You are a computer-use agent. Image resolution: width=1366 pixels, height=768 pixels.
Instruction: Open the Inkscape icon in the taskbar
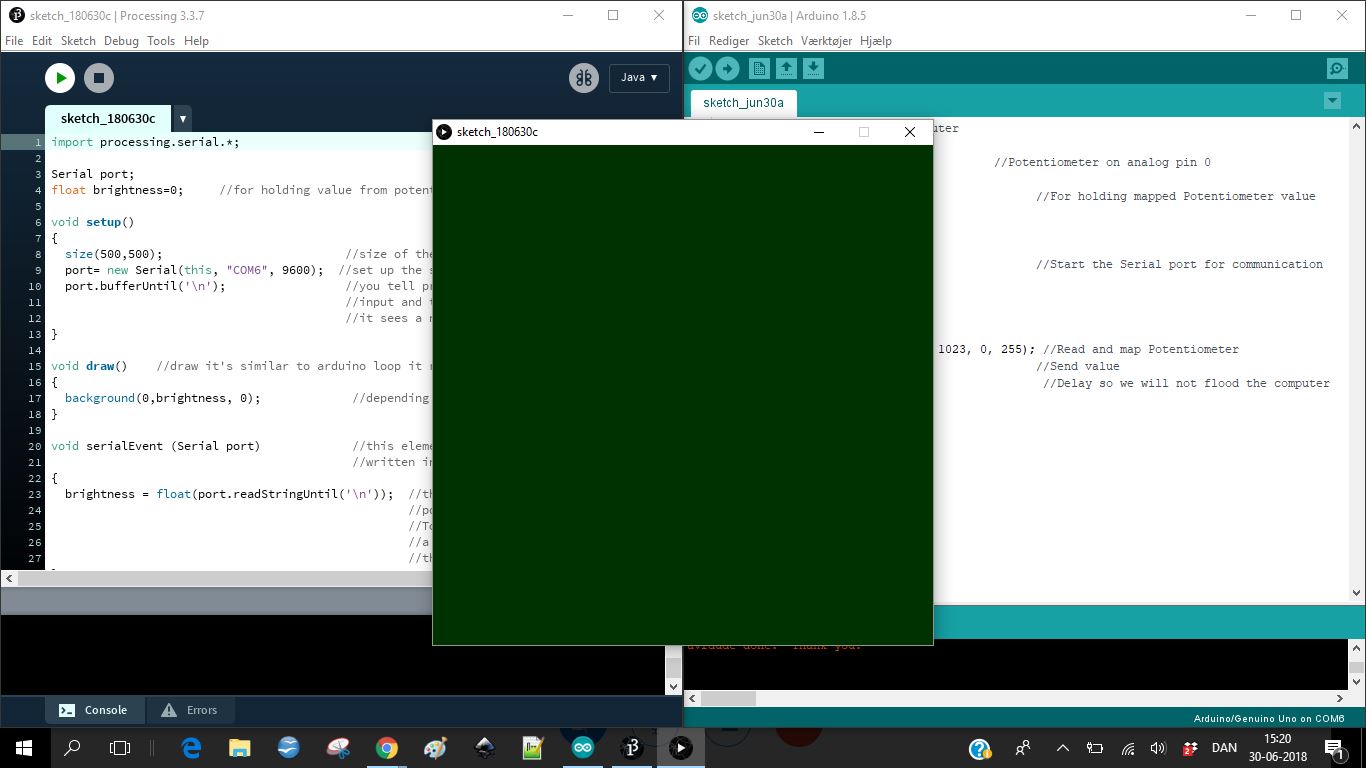click(485, 747)
